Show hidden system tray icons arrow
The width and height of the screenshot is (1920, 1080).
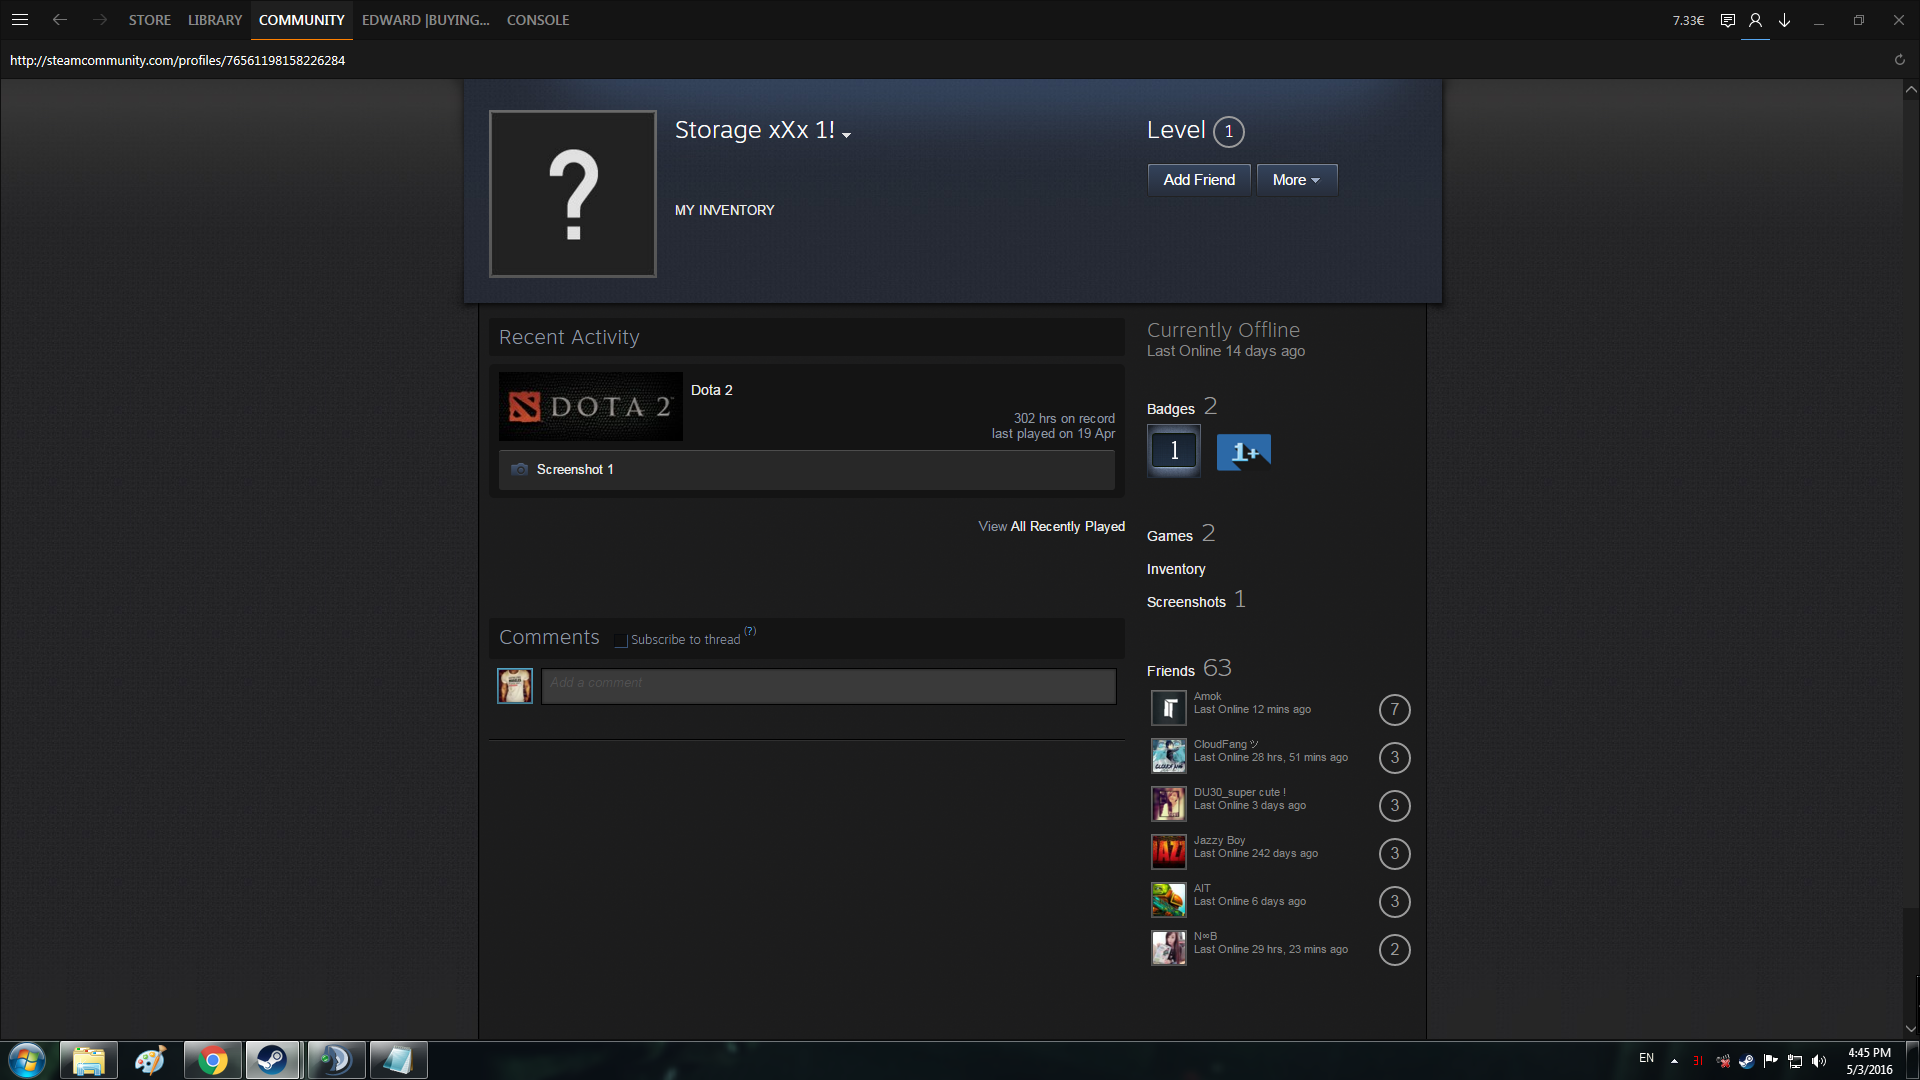click(1674, 1060)
